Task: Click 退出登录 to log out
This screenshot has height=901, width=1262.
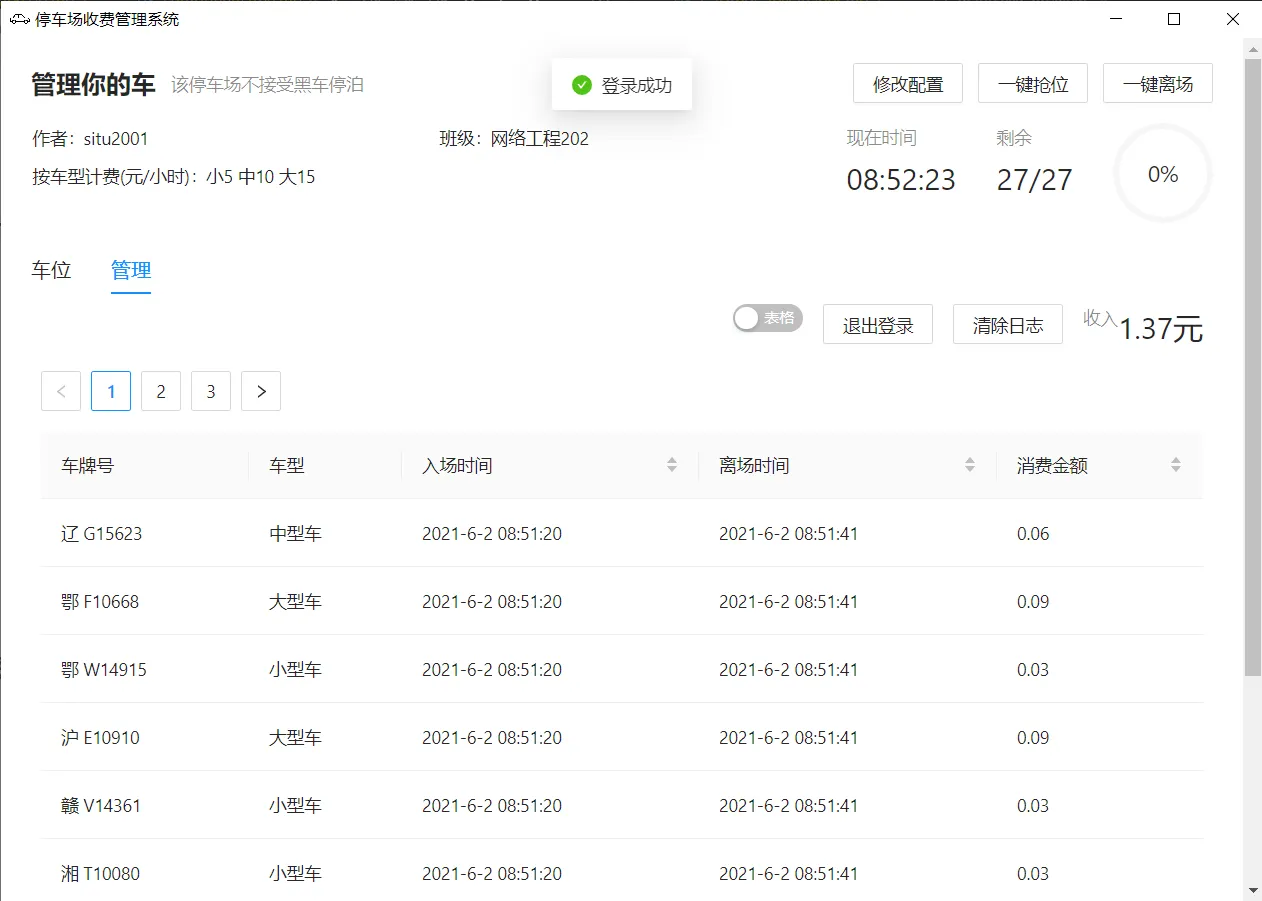Action: click(x=878, y=325)
